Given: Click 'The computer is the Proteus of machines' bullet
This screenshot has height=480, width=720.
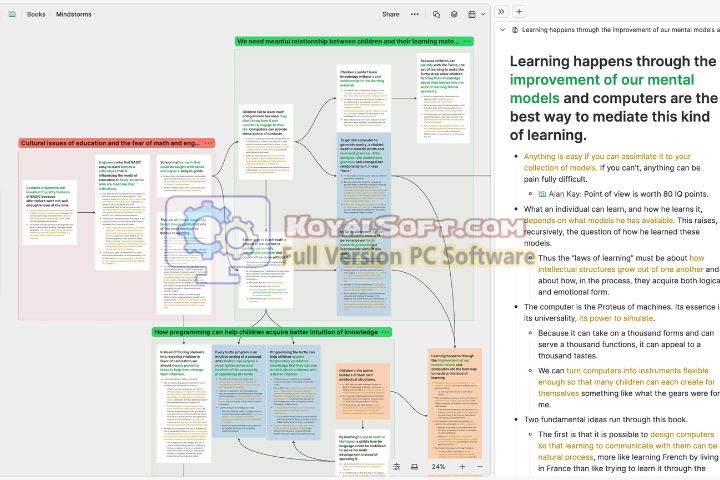Looking at the screenshot, I should point(622,312).
